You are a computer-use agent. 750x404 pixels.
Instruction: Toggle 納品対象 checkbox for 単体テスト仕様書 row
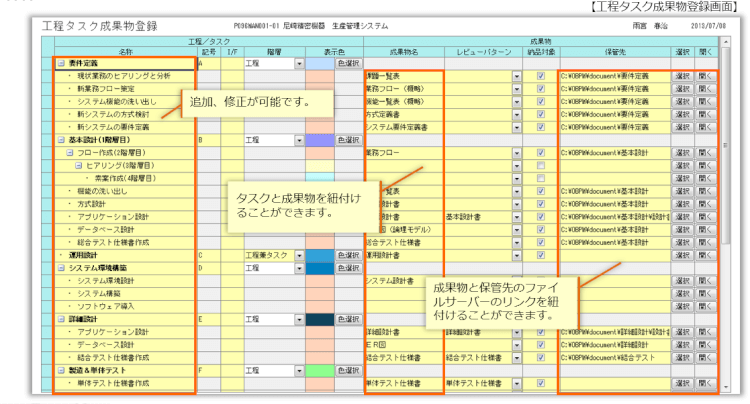(x=540, y=383)
